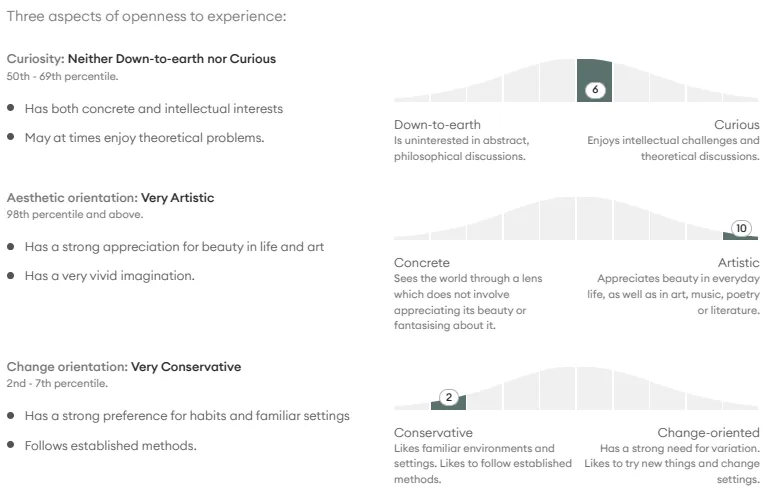Select the 'Neither Down-to-earth nor Curious' title
Image resolution: width=771 pixels, height=503 pixels.
[172, 59]
